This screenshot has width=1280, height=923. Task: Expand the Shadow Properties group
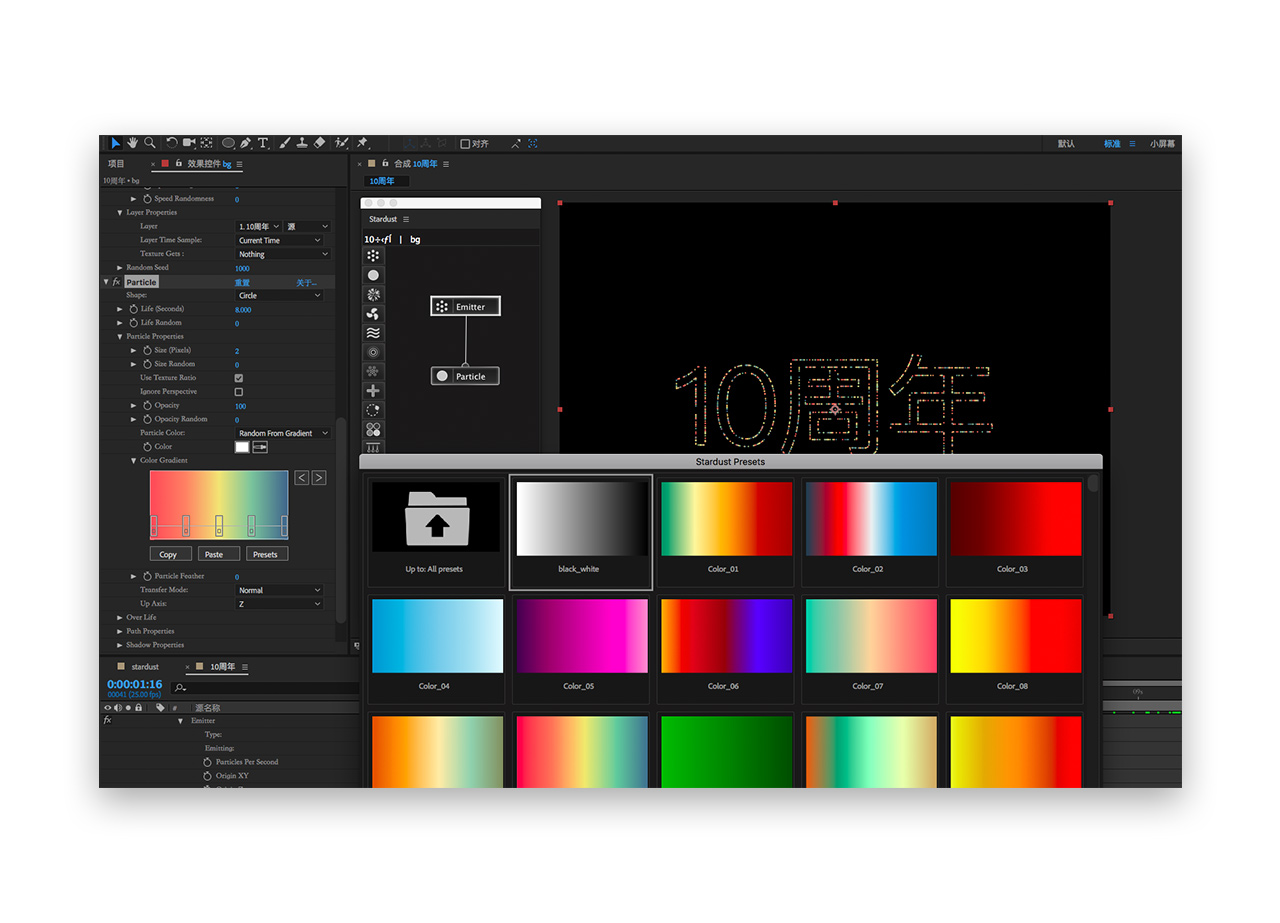point(120,645)
